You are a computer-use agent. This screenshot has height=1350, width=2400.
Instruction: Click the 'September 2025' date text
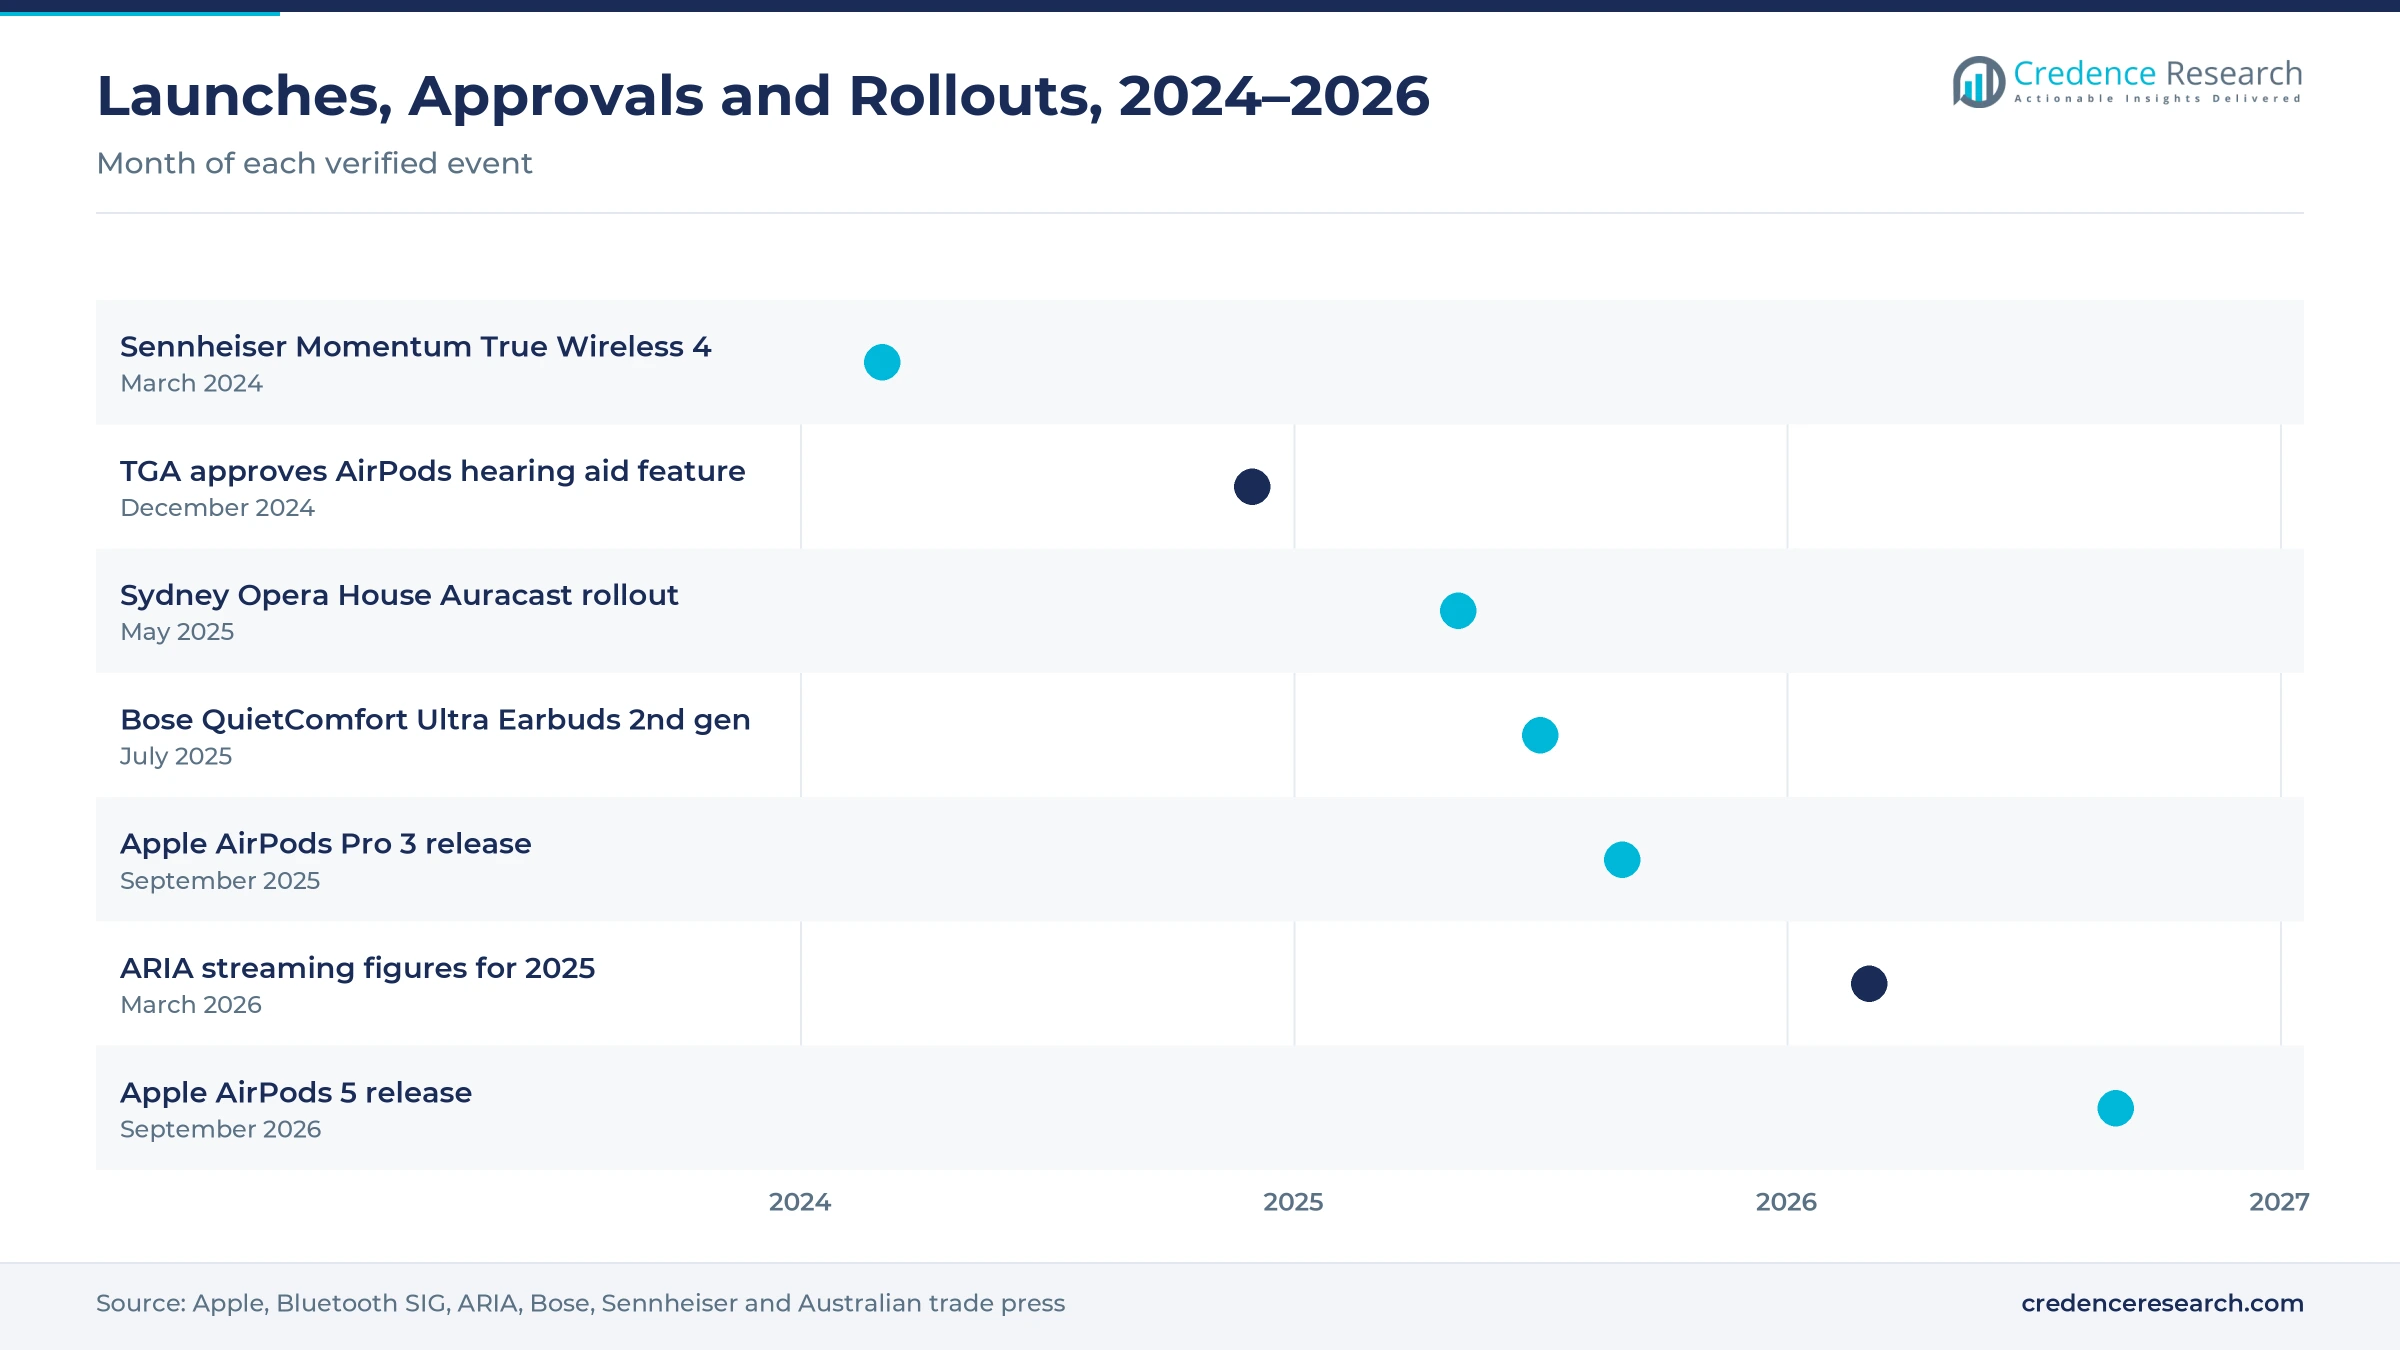coord(220,881)
